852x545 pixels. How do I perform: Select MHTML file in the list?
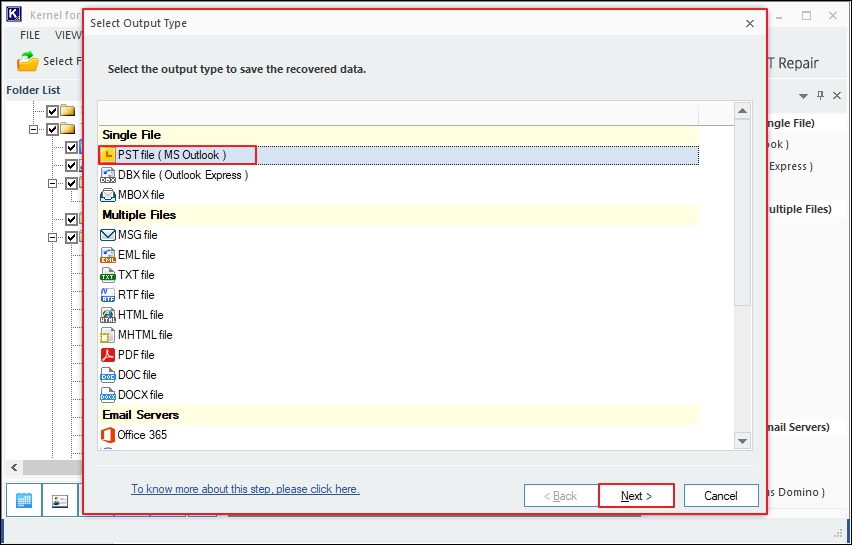[398, 335]
